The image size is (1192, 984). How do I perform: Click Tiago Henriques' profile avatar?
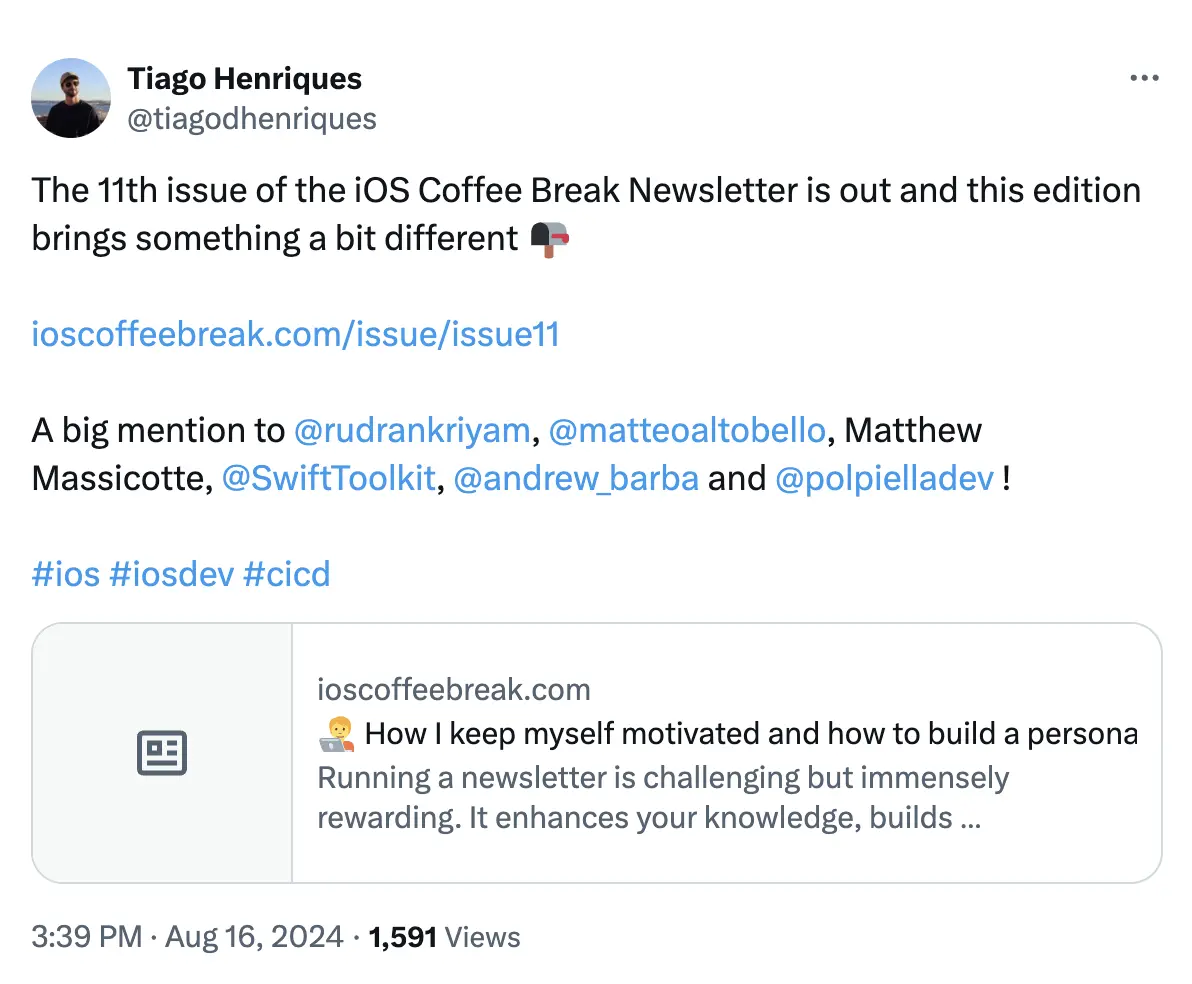[71, 99]
